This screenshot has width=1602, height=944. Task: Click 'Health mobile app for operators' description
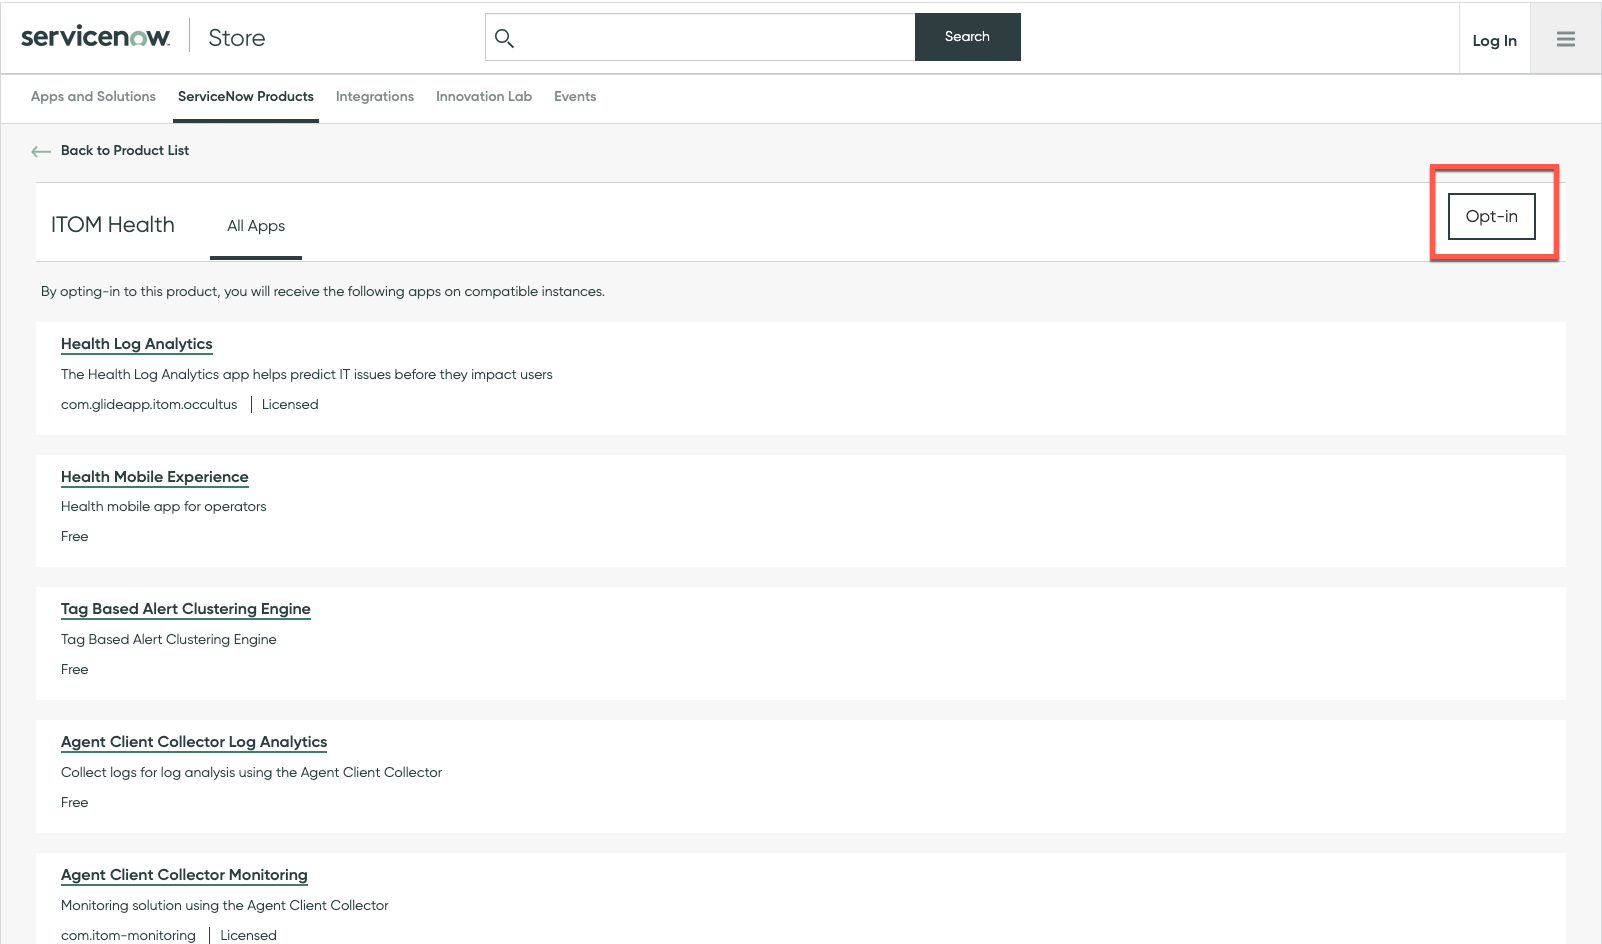coord(164,507)
